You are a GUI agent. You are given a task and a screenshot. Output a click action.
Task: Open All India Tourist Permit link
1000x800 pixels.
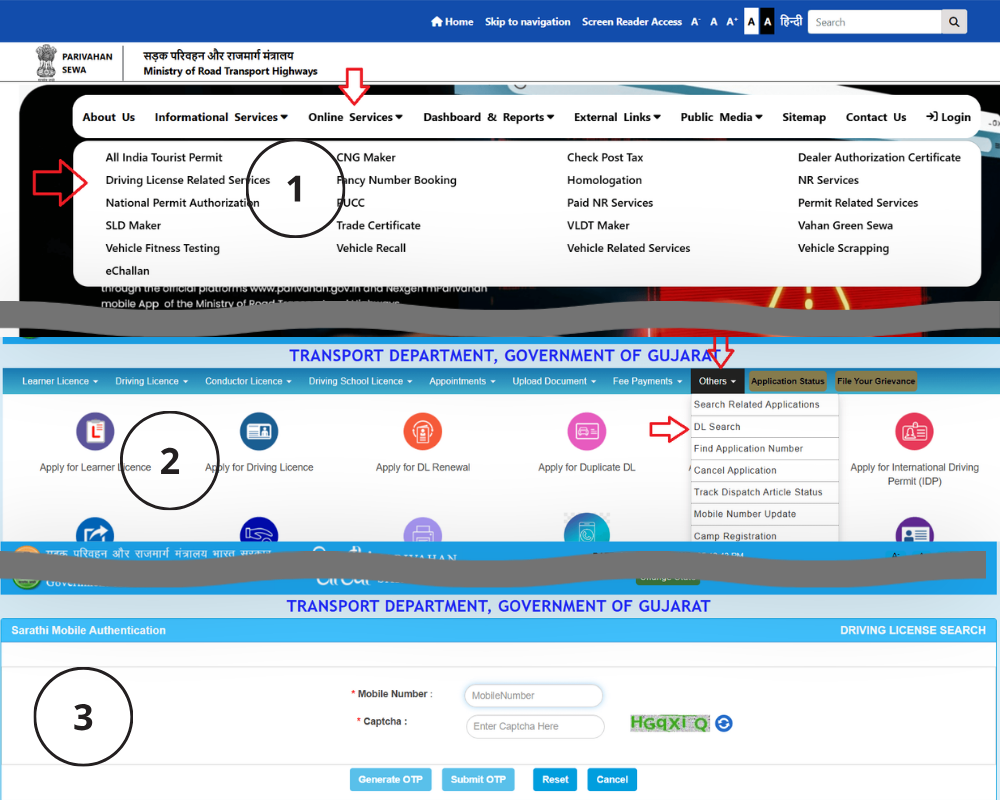coord(164,157)
